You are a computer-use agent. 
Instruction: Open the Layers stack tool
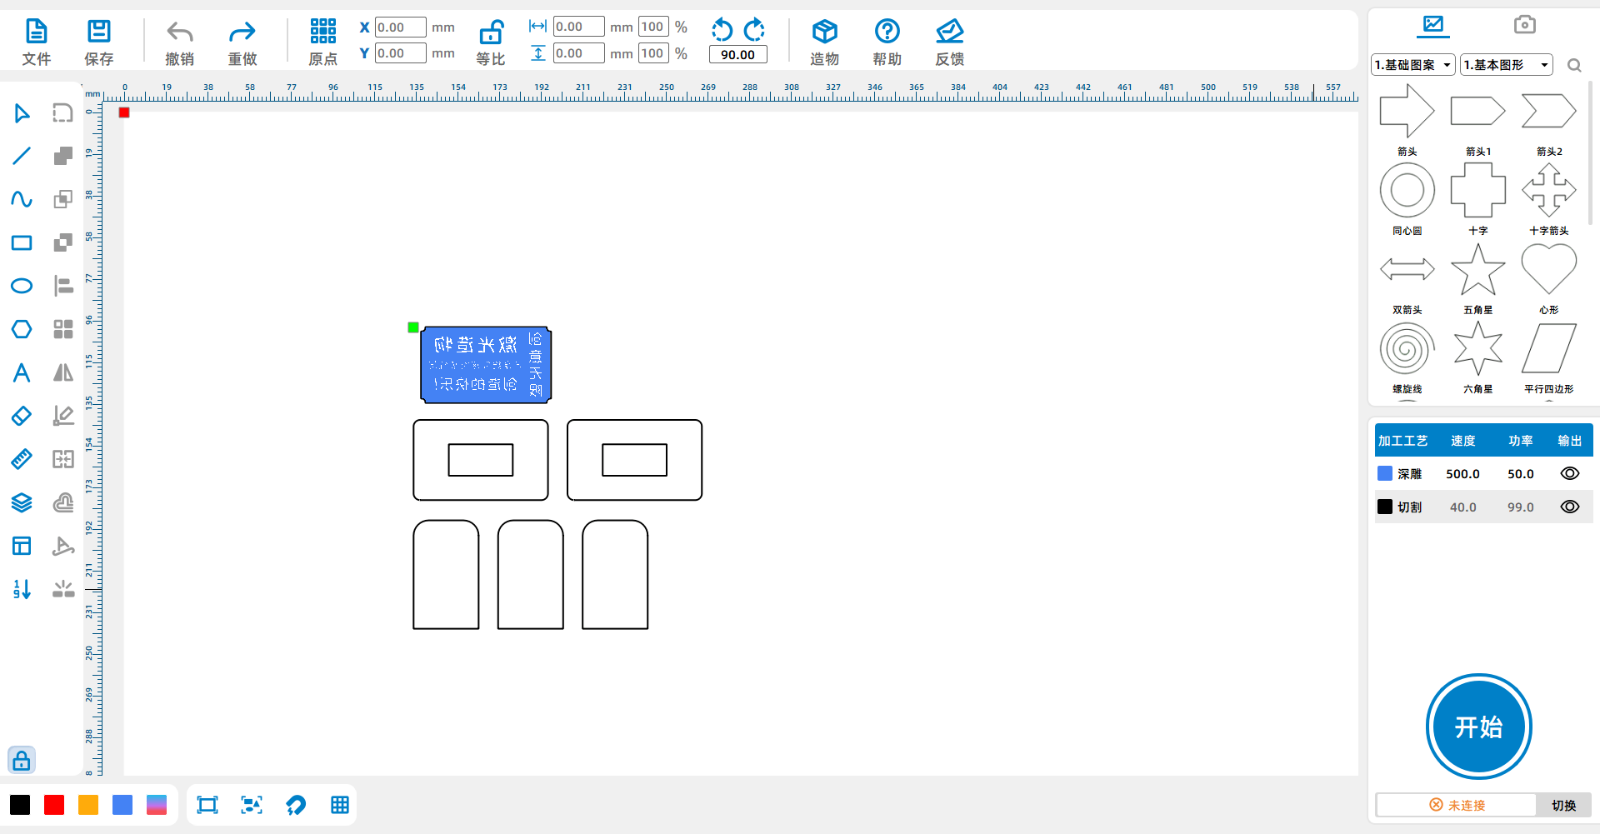coord(21,503)
